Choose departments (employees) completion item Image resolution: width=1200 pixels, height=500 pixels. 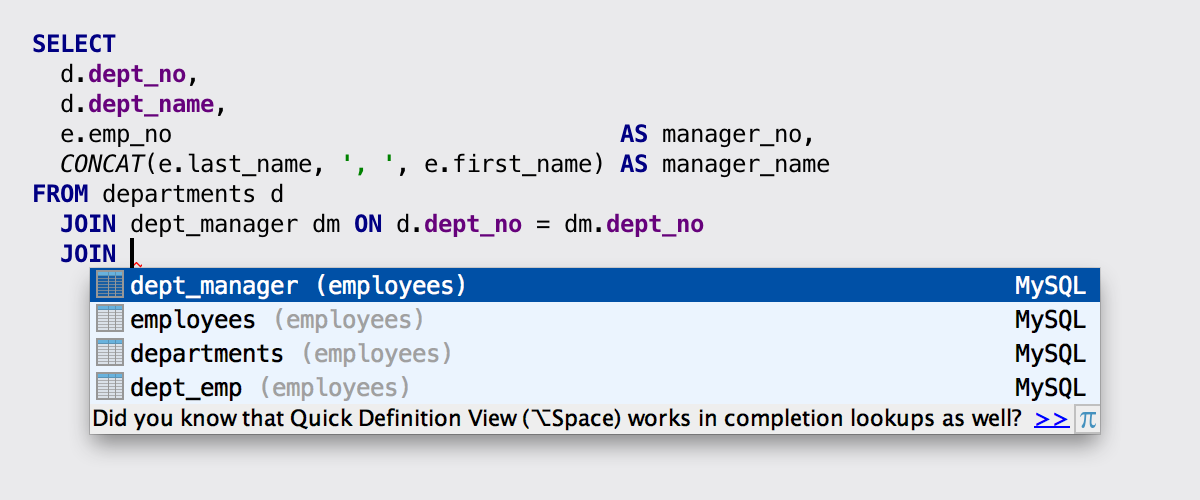click(595, 353)
